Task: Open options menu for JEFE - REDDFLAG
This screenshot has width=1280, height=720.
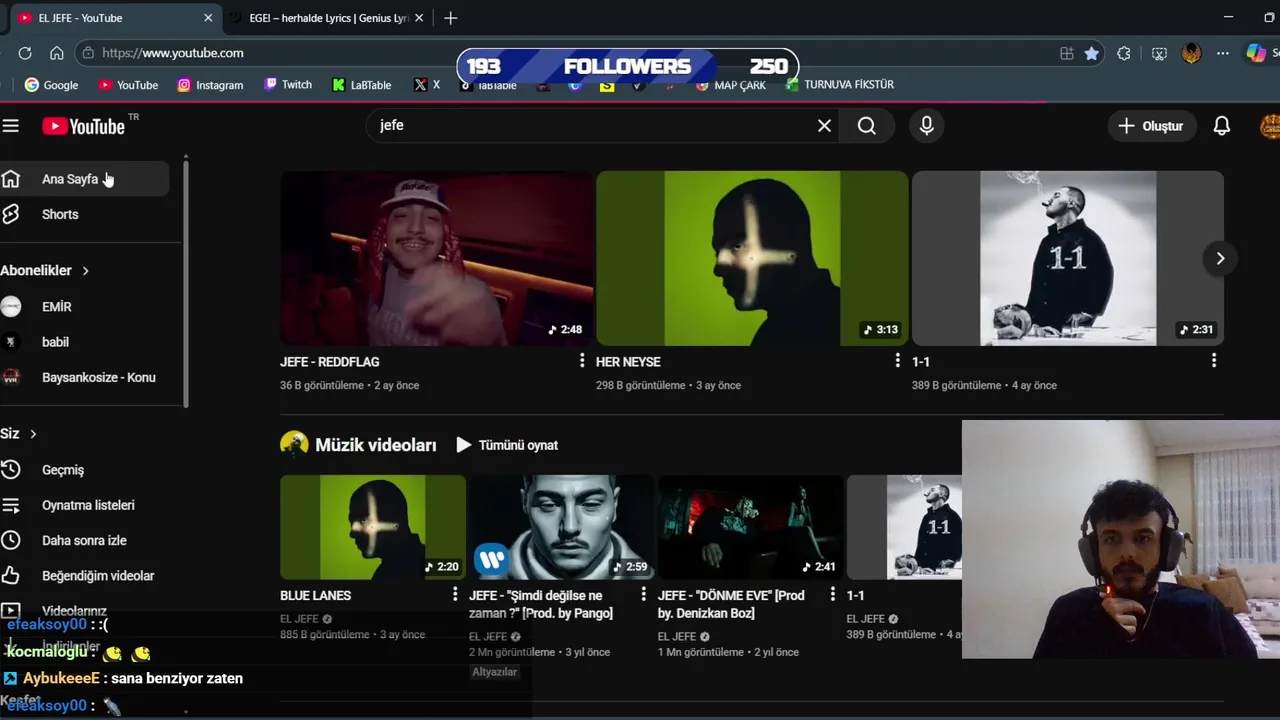Action: (x=582, y=361)
